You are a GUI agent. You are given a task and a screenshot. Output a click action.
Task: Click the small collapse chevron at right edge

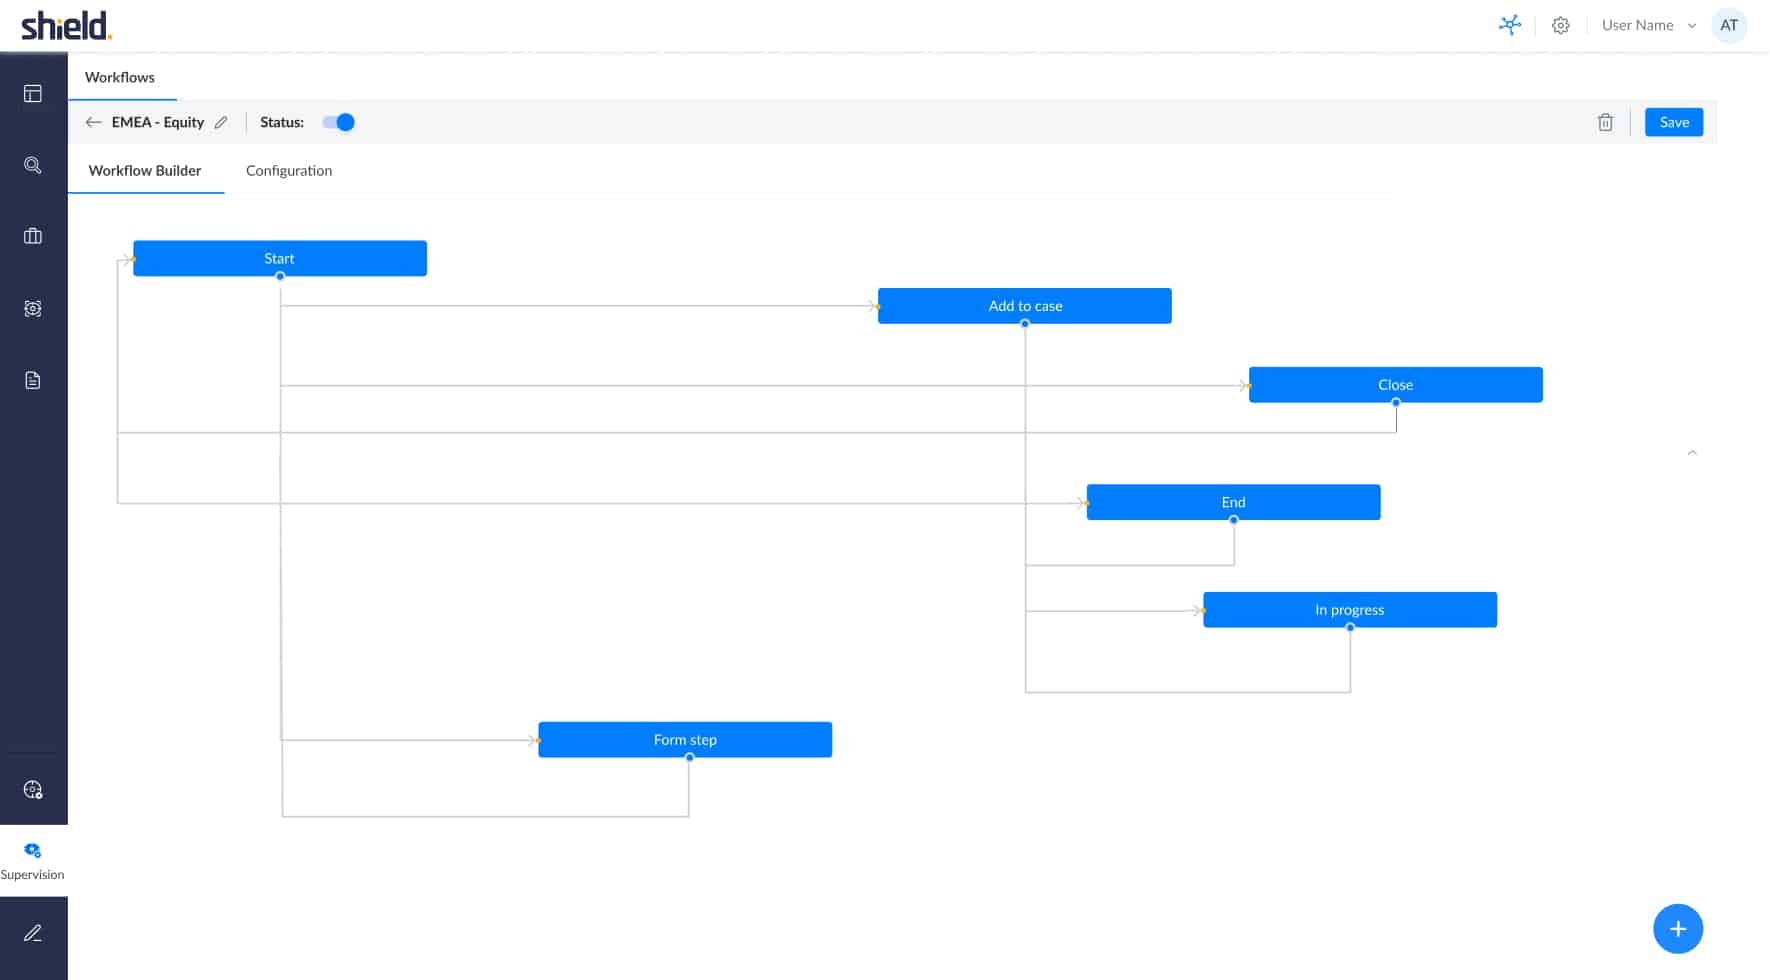pyautogui.click(x=1692, y=453)
